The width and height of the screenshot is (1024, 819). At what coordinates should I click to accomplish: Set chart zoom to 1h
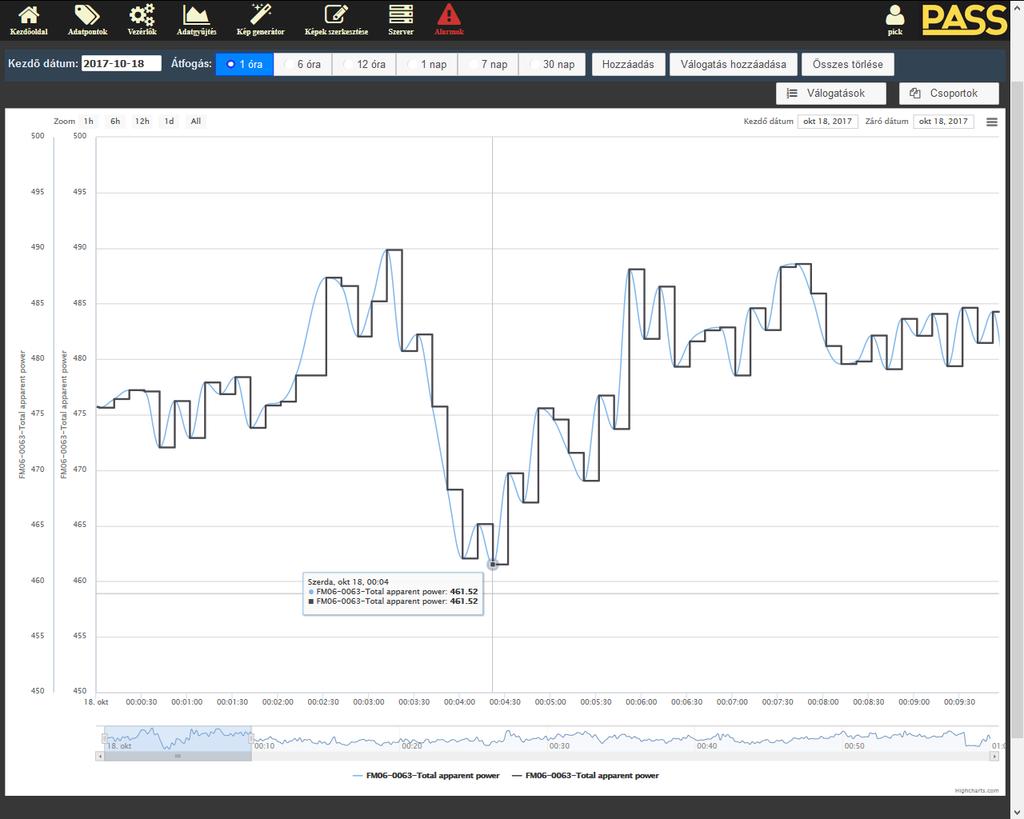coord(89,121)
